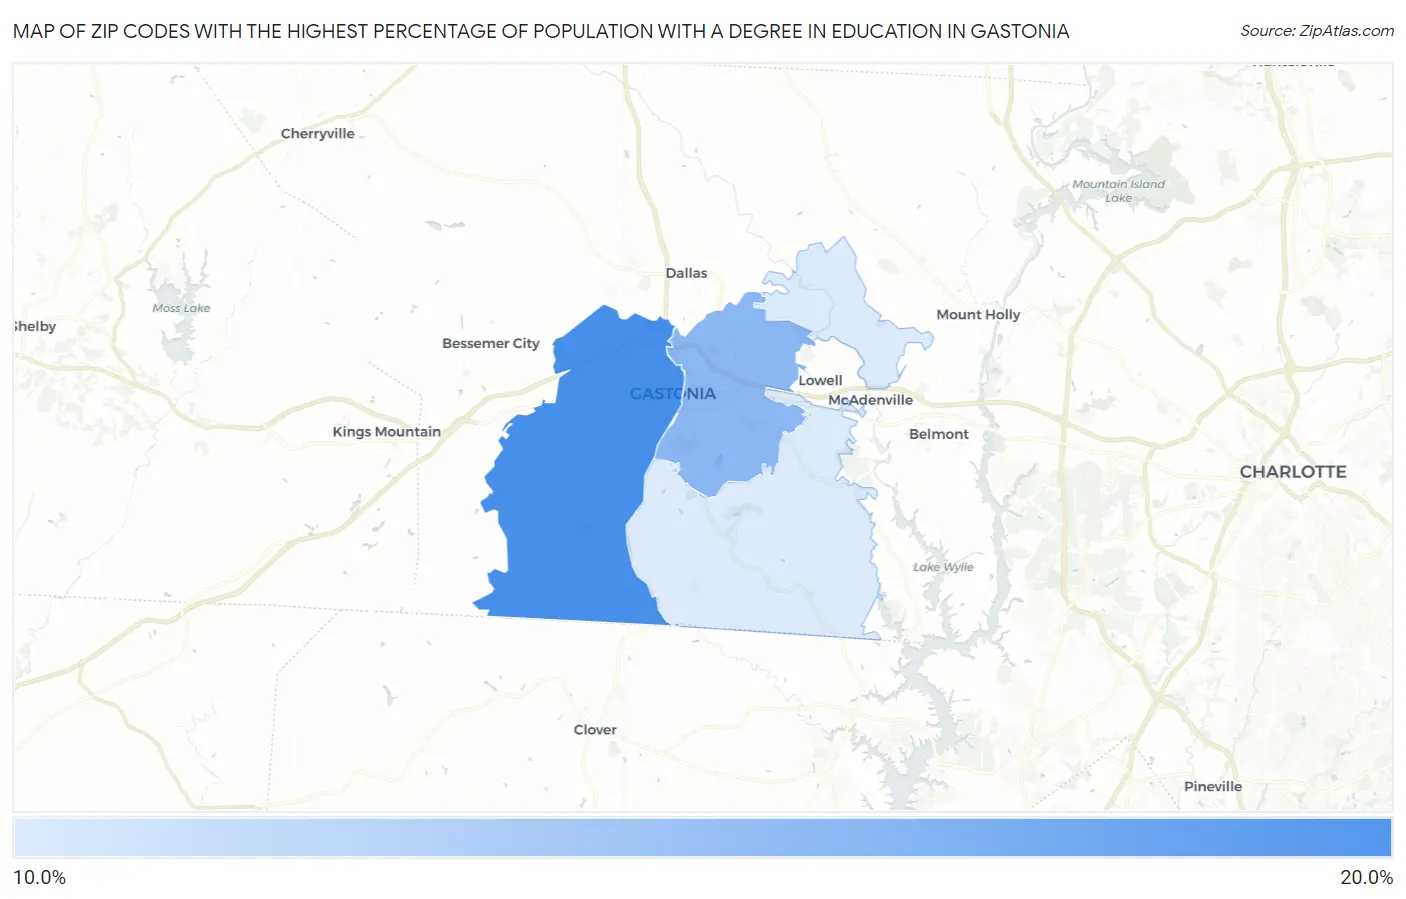Viewport: 1406px width, 899px height.
Task: Click the Shelby label on the map's left edge
Action: click(x=35, y=326)
